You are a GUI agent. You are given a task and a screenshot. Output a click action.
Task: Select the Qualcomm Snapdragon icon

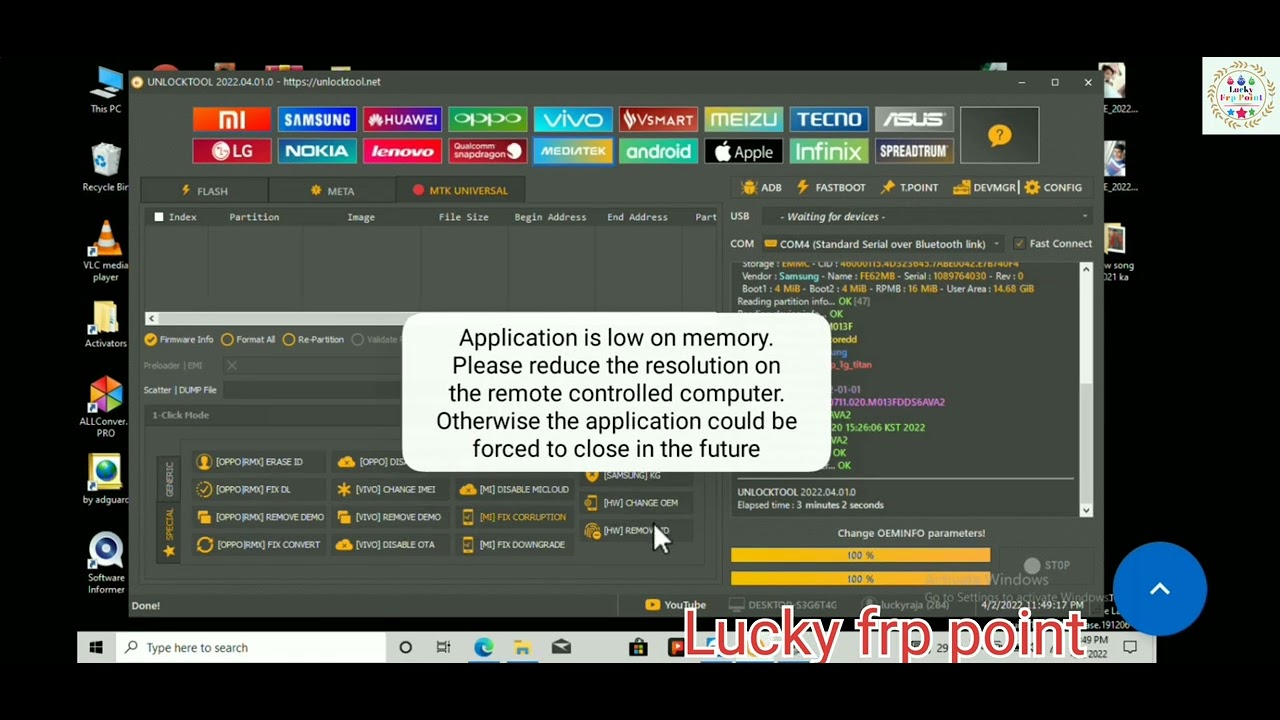pos(488,151)
